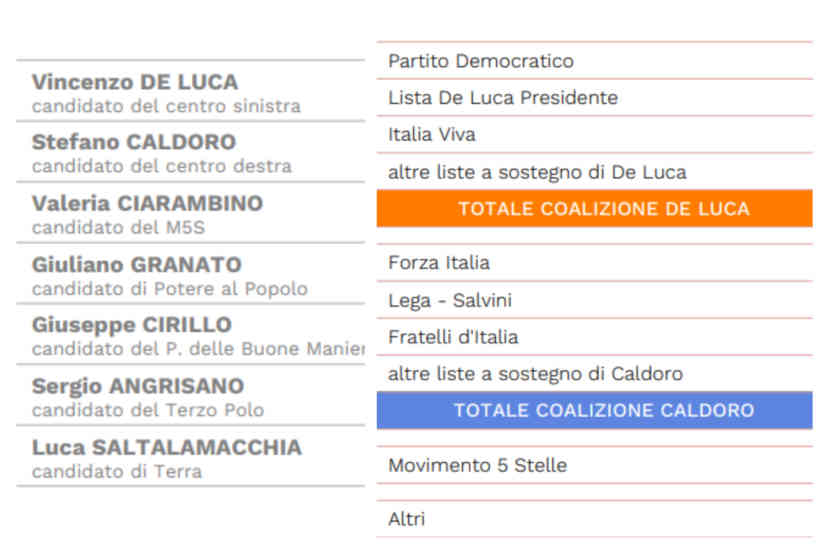825x550 pixels.
Task: Open altre liste a sostegno di De Luca
Action: pyautogui.click(x=595, y=172)
